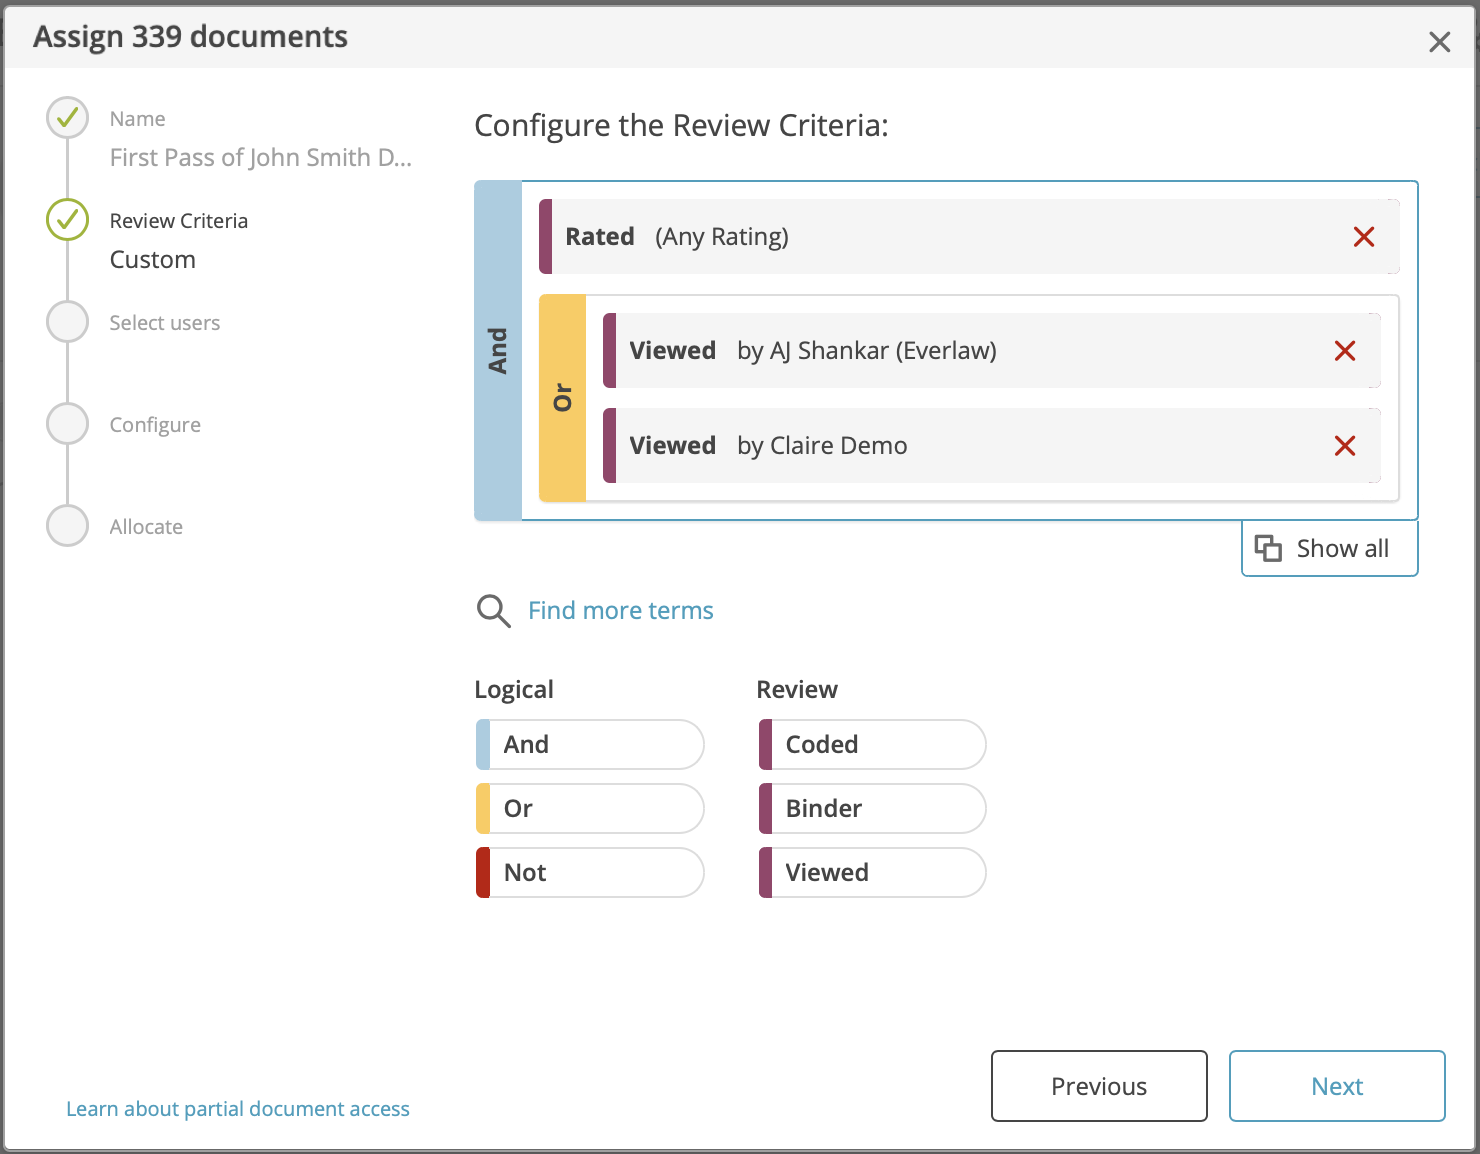This screenshot has height=1154, width=1480.
Task: Click the magnifier icon beside Find more terms
Action: [x=492, y=611]
